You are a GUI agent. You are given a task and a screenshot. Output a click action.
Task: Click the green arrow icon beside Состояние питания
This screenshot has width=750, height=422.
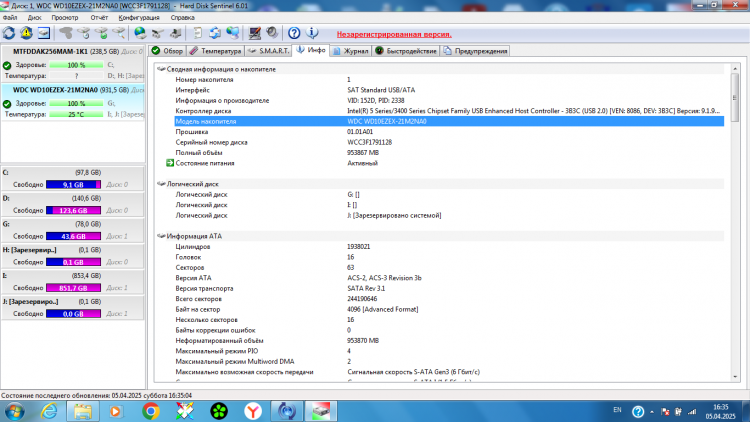pos(170,163)
